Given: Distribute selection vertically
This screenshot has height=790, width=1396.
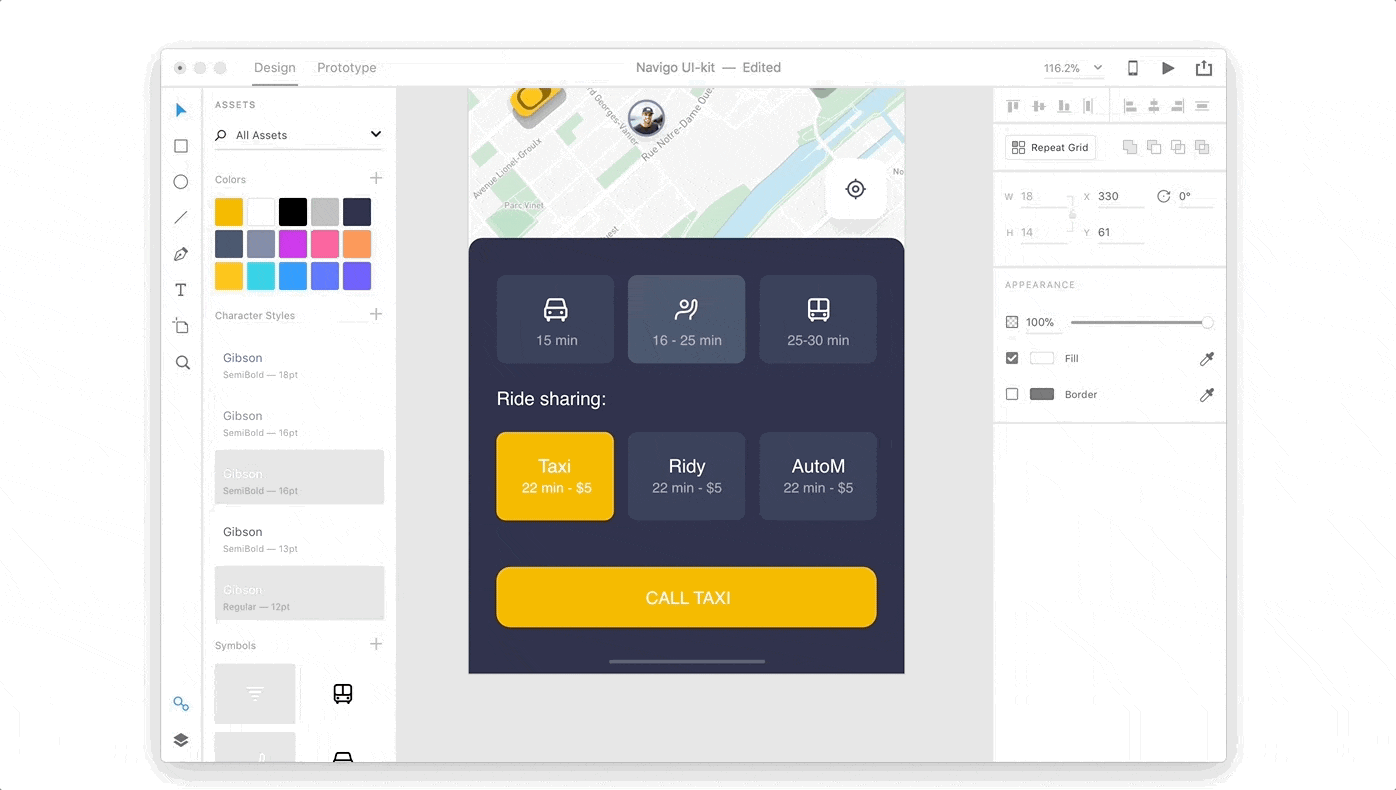Looking at the screenshot, I should click(x=1202, y=106).
